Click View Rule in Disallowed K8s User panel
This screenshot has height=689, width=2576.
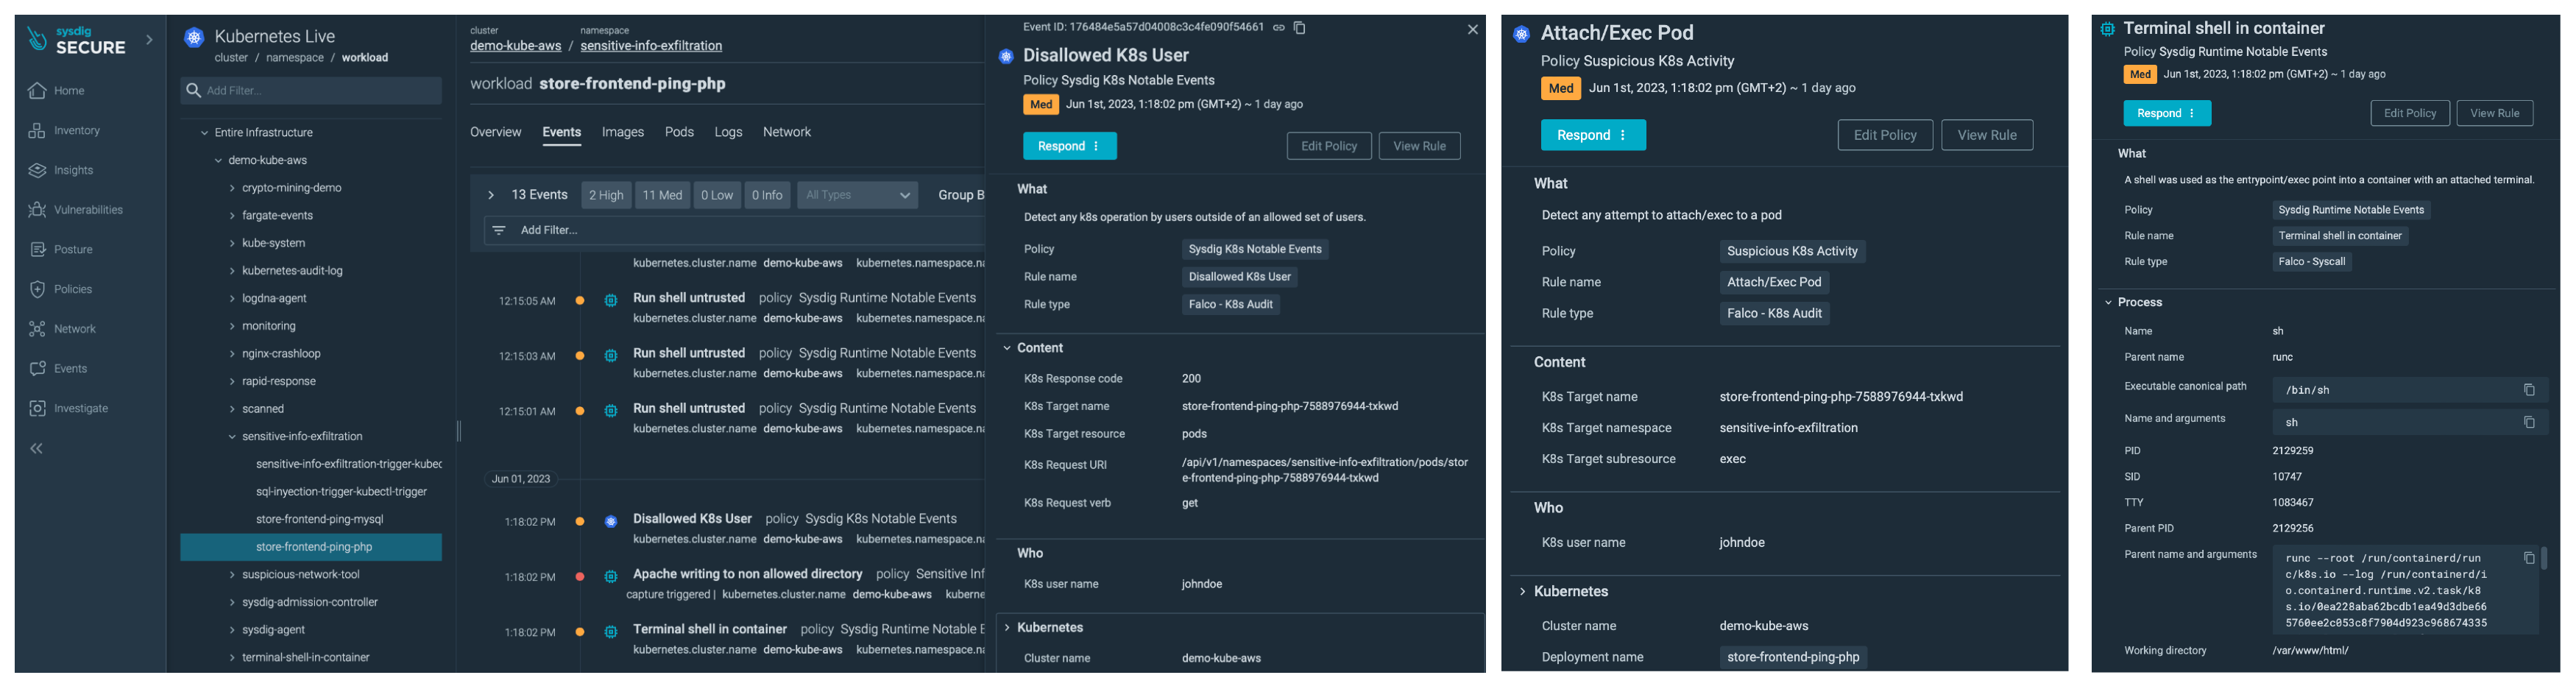coord(1419,147)
